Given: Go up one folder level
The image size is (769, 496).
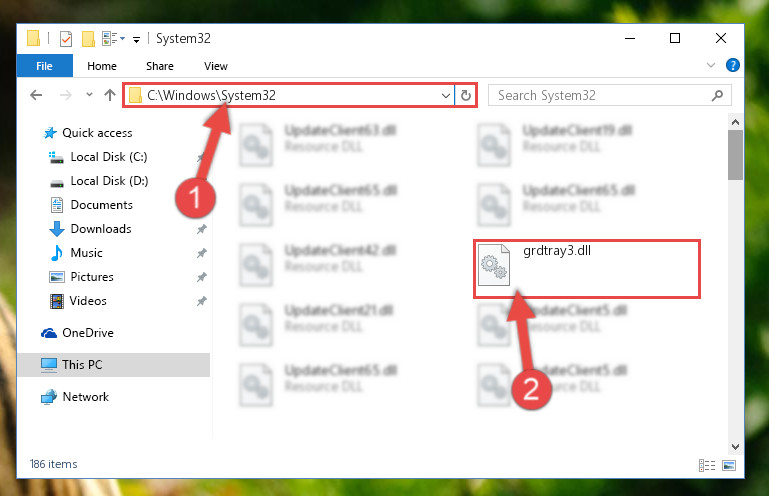Looking at the screenshot, I should (110, 95).
